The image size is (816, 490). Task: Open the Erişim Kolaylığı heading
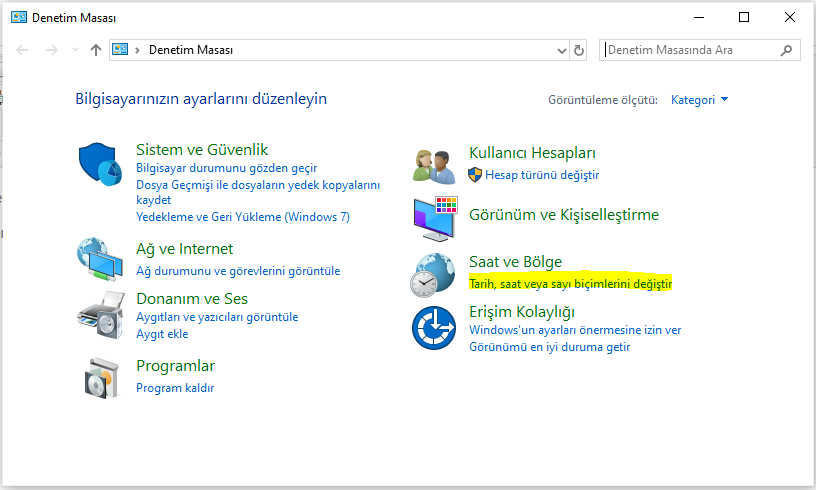tap(521, 312)
